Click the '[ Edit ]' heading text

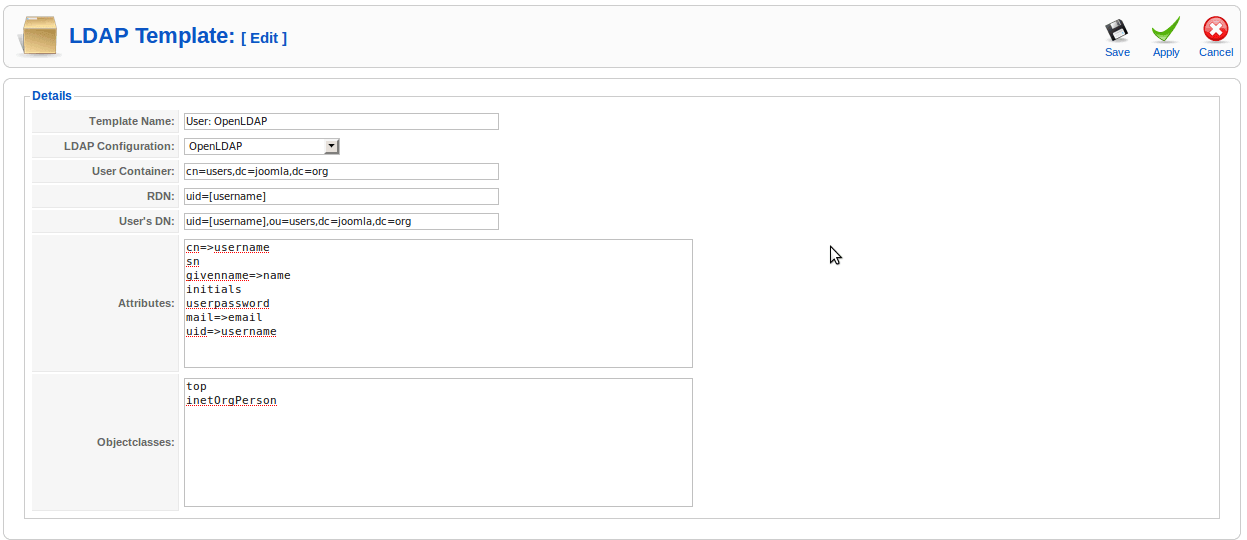pos(264,38)
